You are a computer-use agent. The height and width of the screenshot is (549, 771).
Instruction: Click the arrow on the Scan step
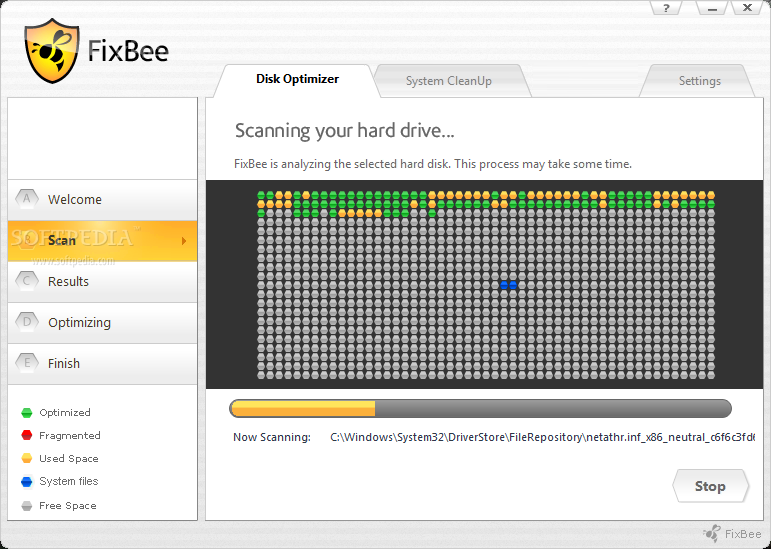[x=184, y=241]
